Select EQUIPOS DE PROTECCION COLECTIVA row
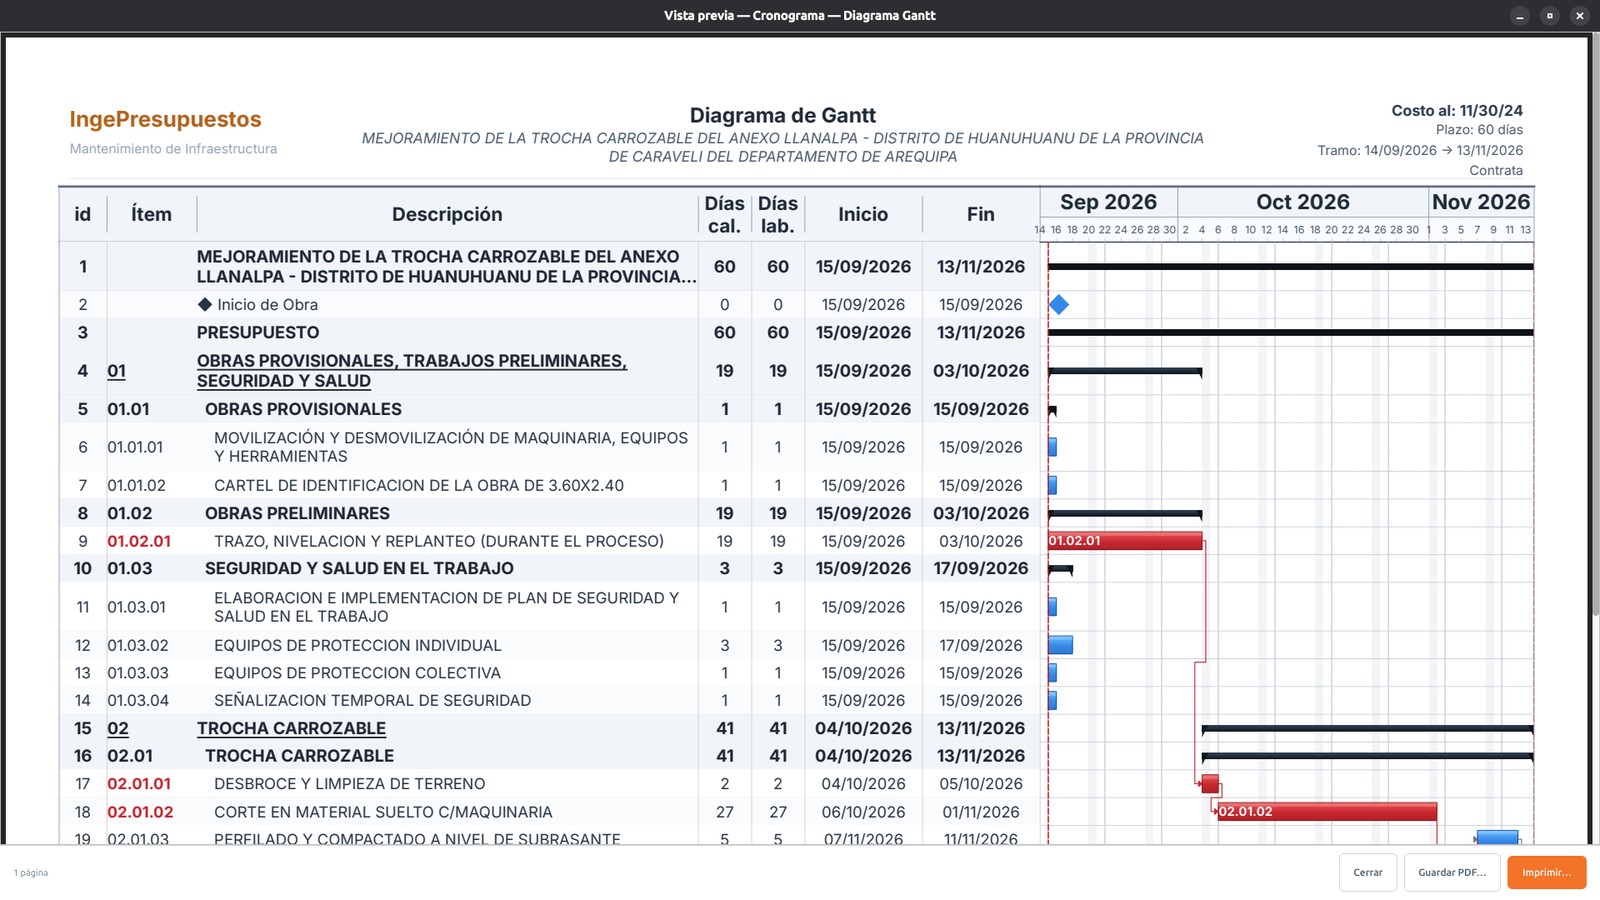Image resolution: width=1600 pixels, height=900 pixels. tap(548, 673)
